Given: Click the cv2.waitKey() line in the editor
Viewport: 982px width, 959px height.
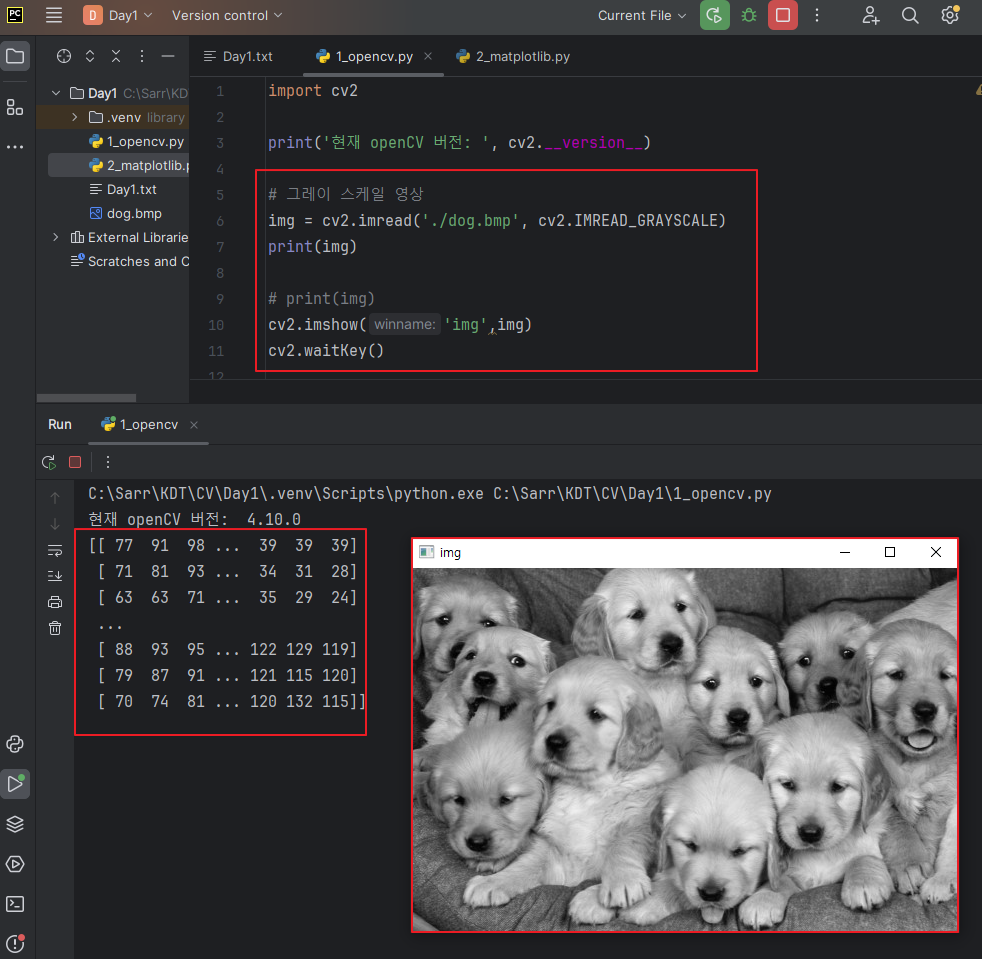Looking at the screenshot, I should click(326, 351).
